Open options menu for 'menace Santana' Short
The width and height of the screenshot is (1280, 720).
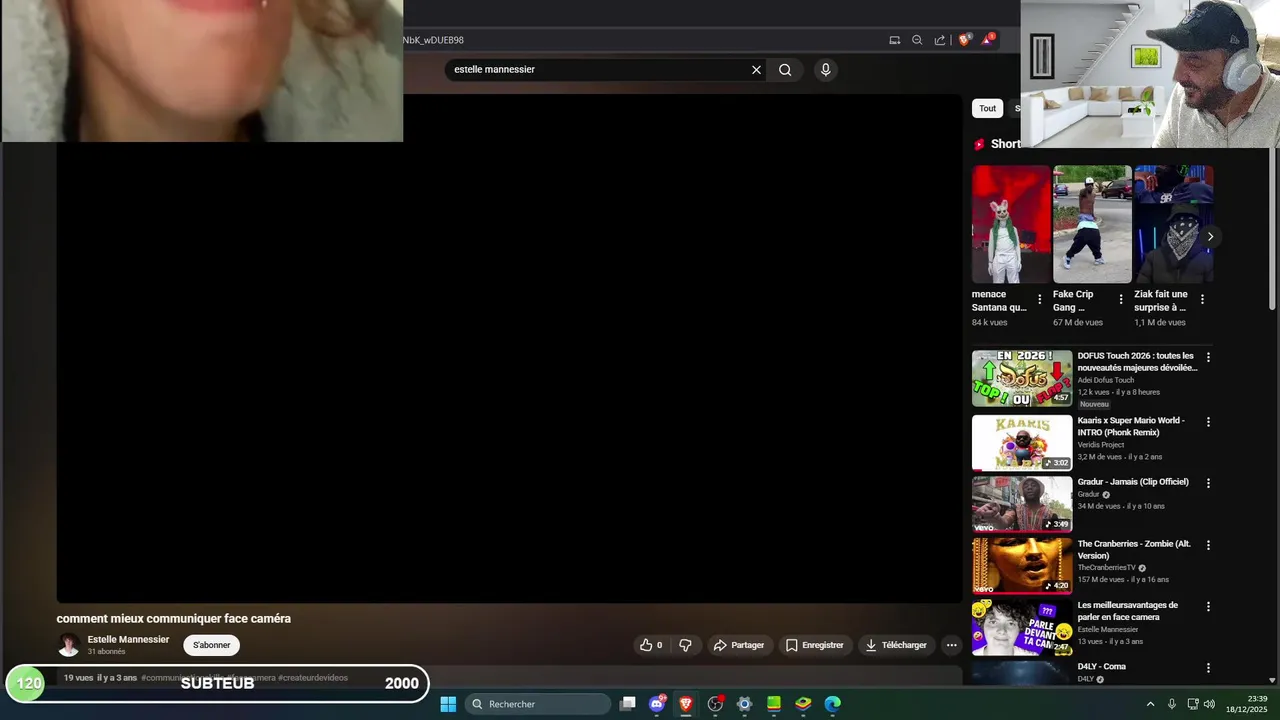click(x=1040, y=299)
